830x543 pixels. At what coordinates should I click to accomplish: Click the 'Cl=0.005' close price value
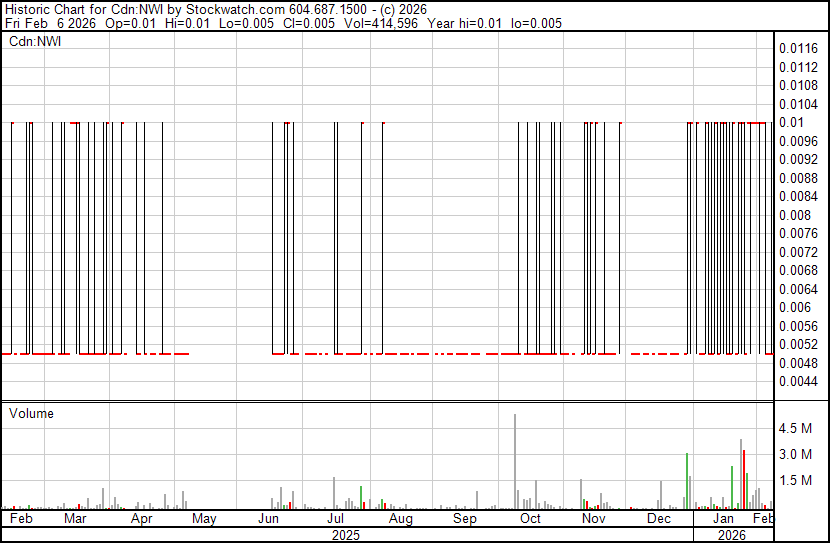click(309, 23)
